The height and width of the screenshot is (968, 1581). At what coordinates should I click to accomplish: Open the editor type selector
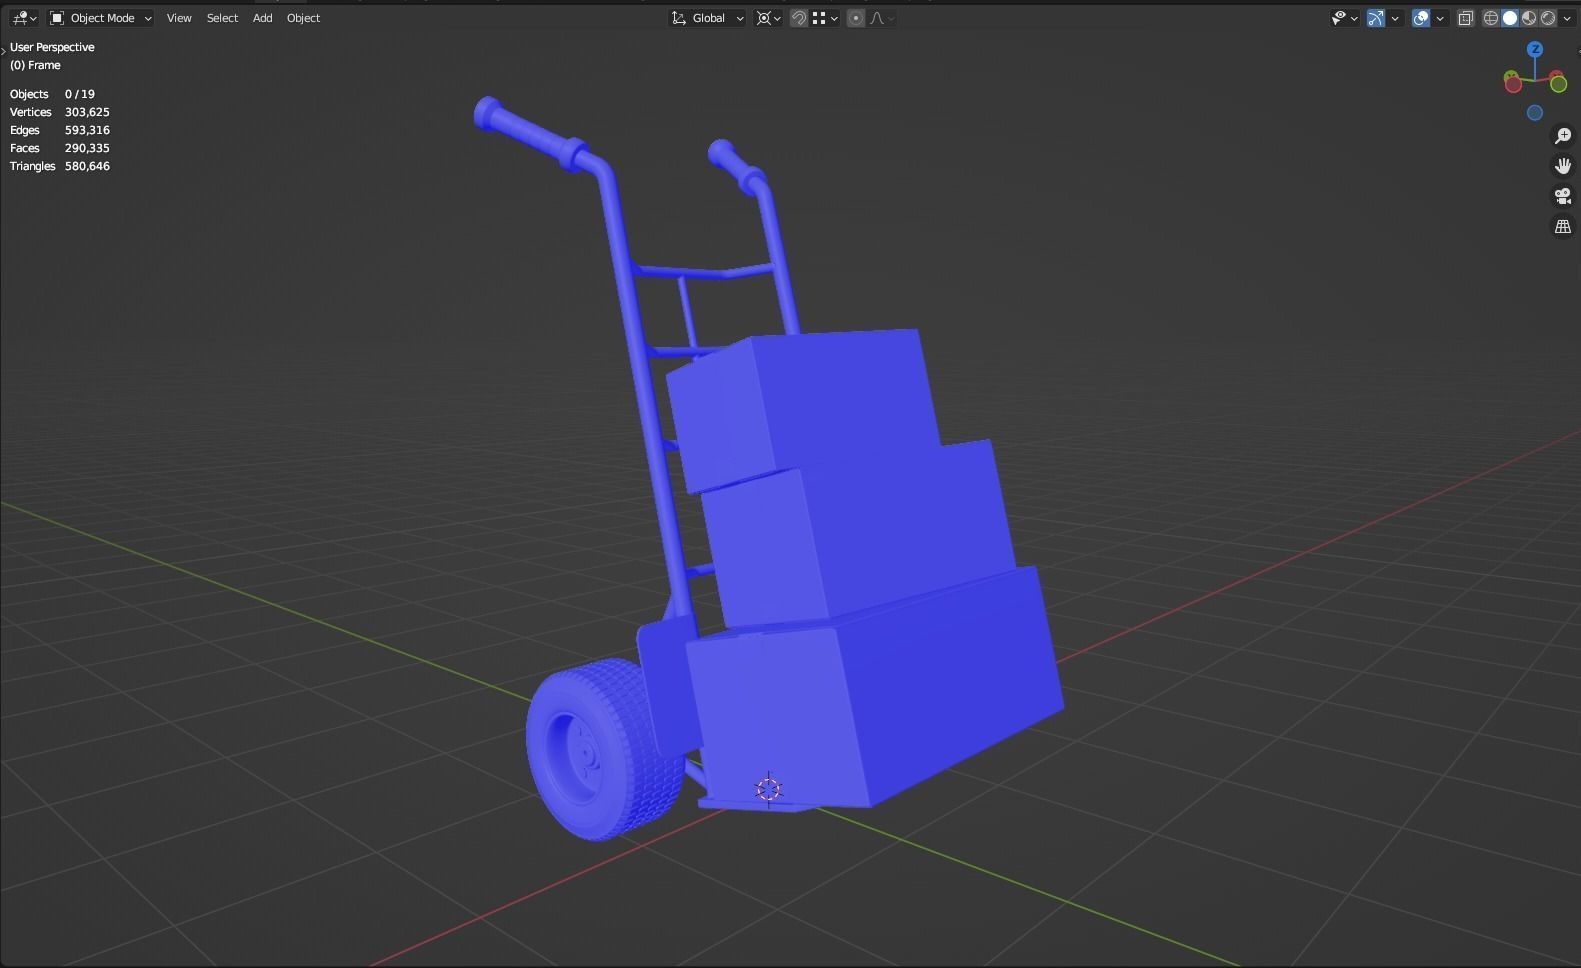24,18
